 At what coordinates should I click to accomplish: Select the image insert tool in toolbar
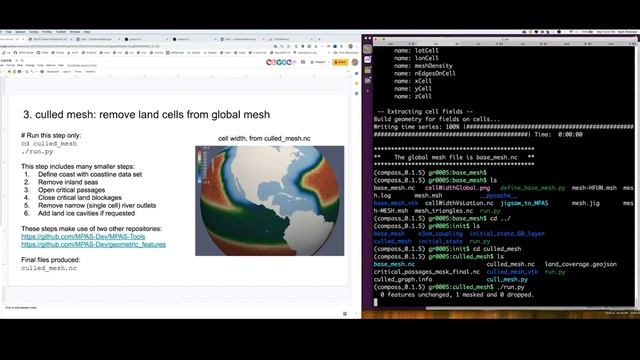(x=20, y=71)
